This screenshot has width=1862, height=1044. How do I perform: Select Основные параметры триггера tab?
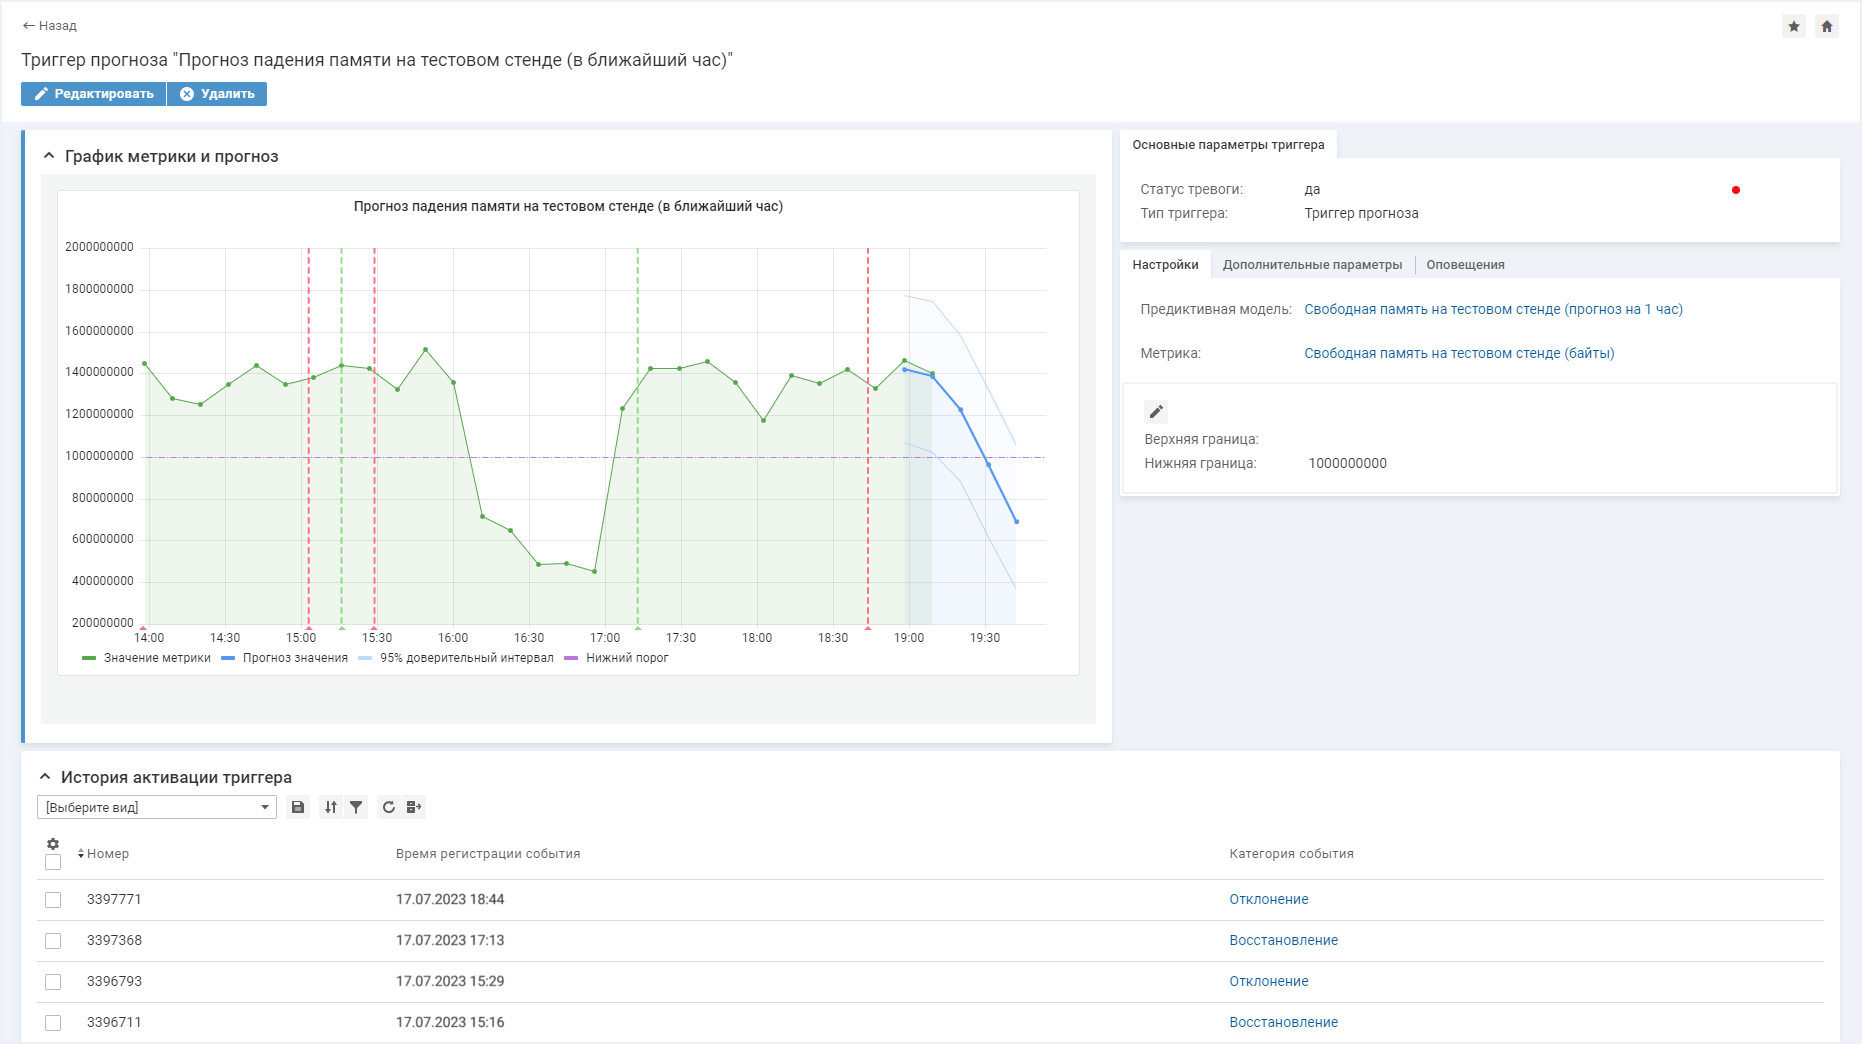click(x=1228, y=145)
